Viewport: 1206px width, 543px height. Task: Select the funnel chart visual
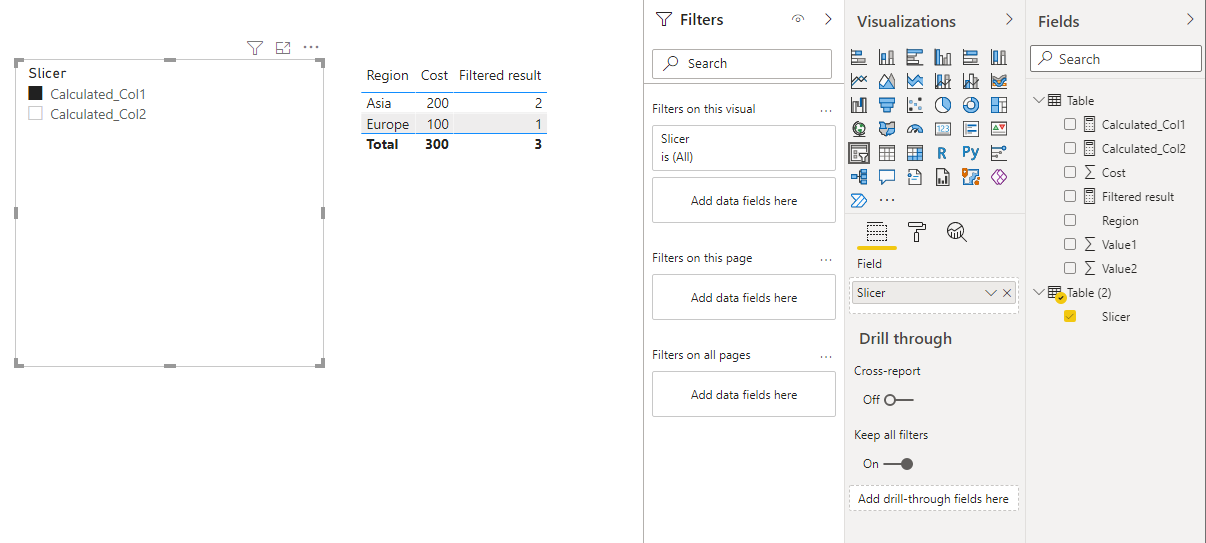[x=887, y=105]
